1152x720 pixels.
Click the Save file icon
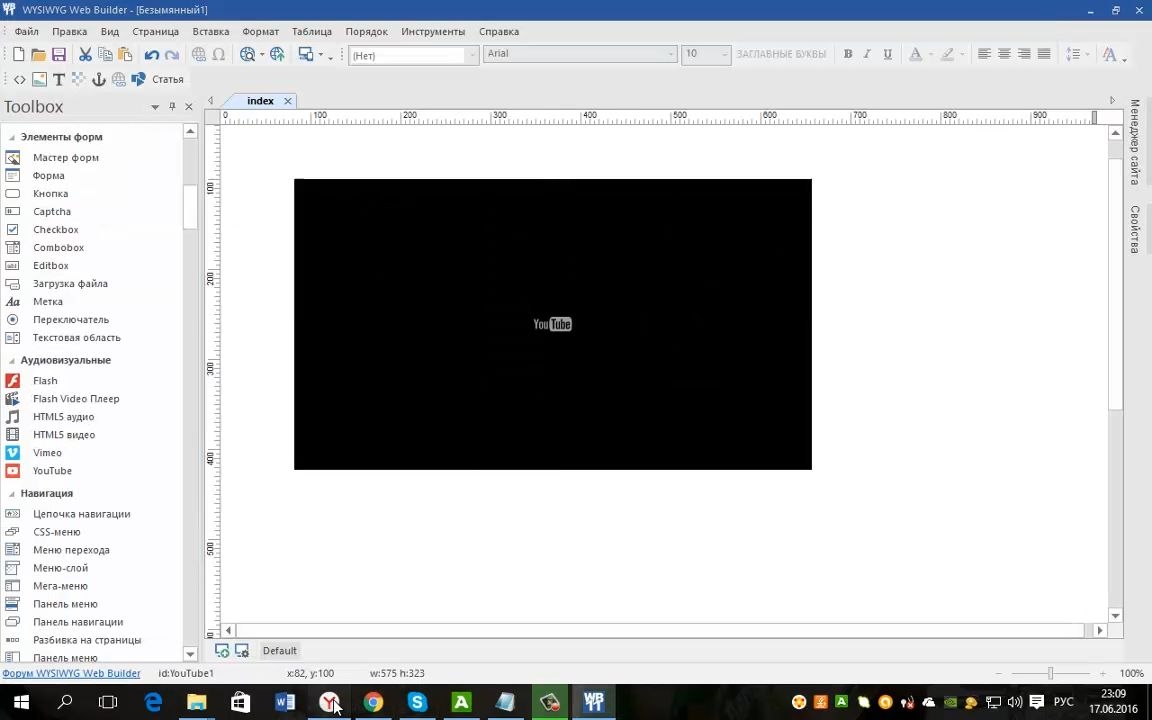(x=59, y=54)
